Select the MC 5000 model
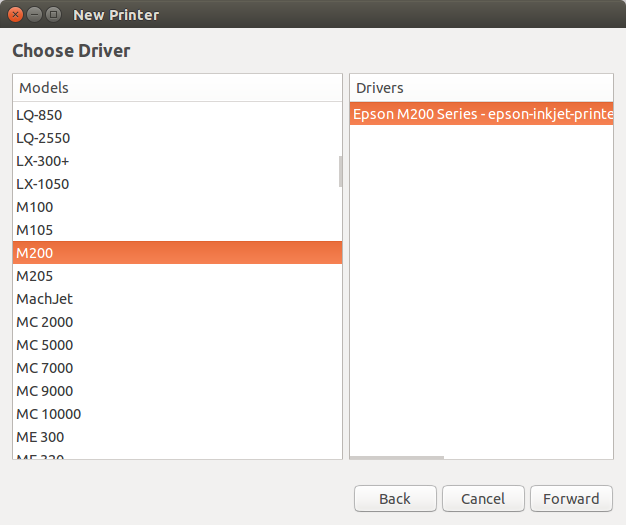 pyautogui.click(x=177, y=345)
